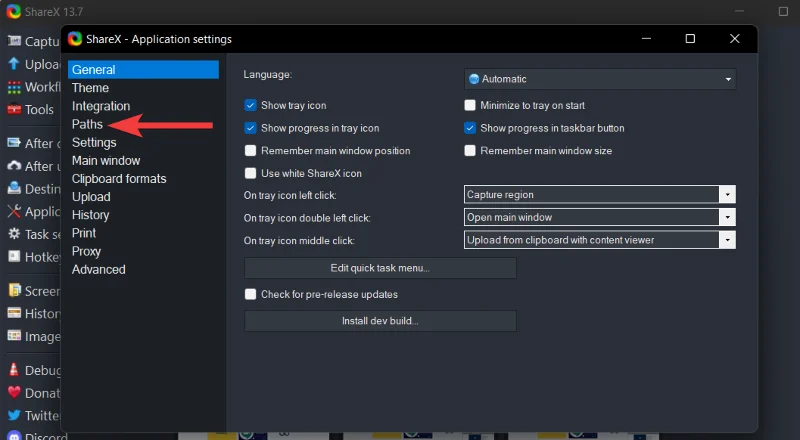Viewport: 800px width, 440px height.
Task: Disable Show progress in taskbar button
Action: pos(470,128)
